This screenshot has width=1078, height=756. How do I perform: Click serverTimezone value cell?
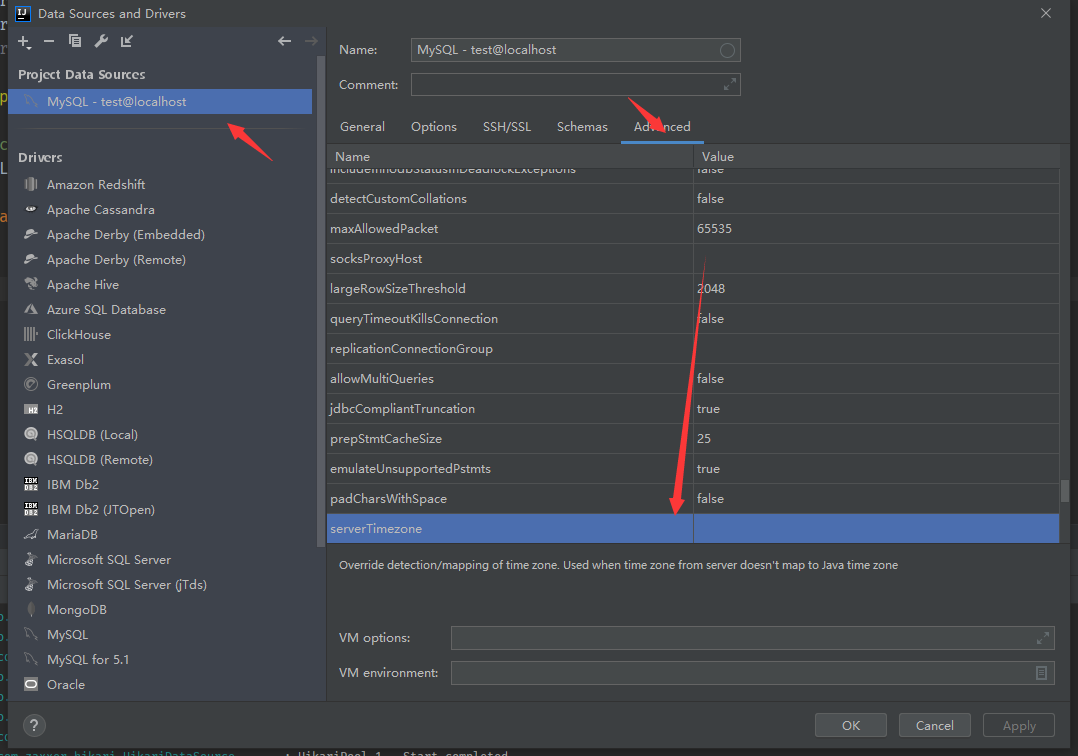[877, 529]
